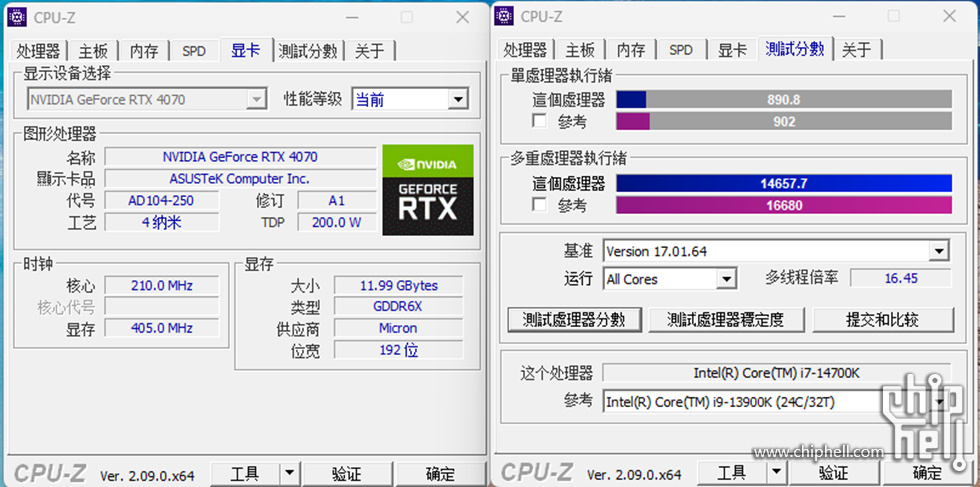Click the 类型 GDDR6X field
980x487 pixels.
399,306
